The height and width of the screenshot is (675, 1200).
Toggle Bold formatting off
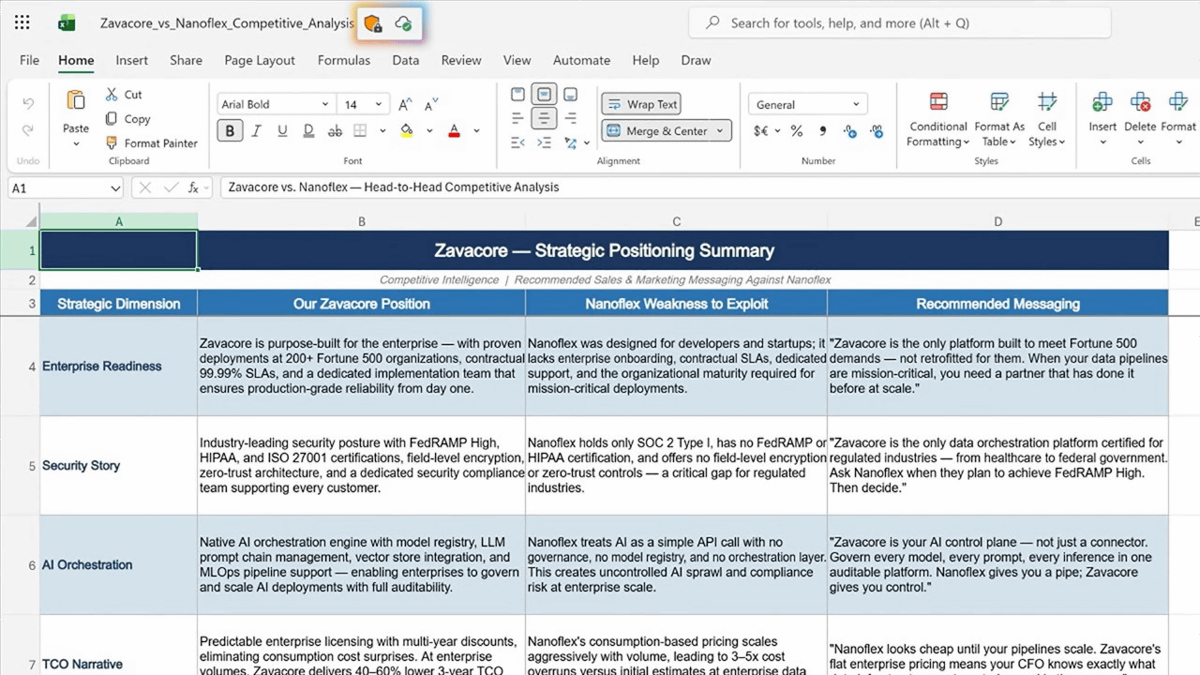[230, 131]
